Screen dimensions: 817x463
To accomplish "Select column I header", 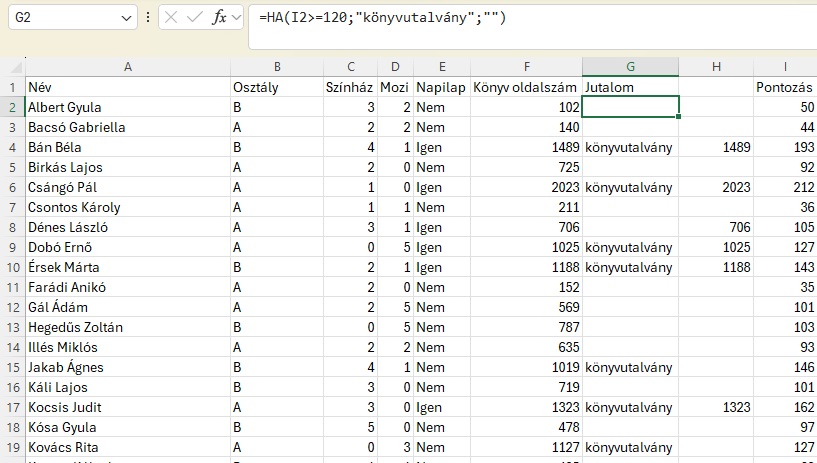I will tap(785, 67).
